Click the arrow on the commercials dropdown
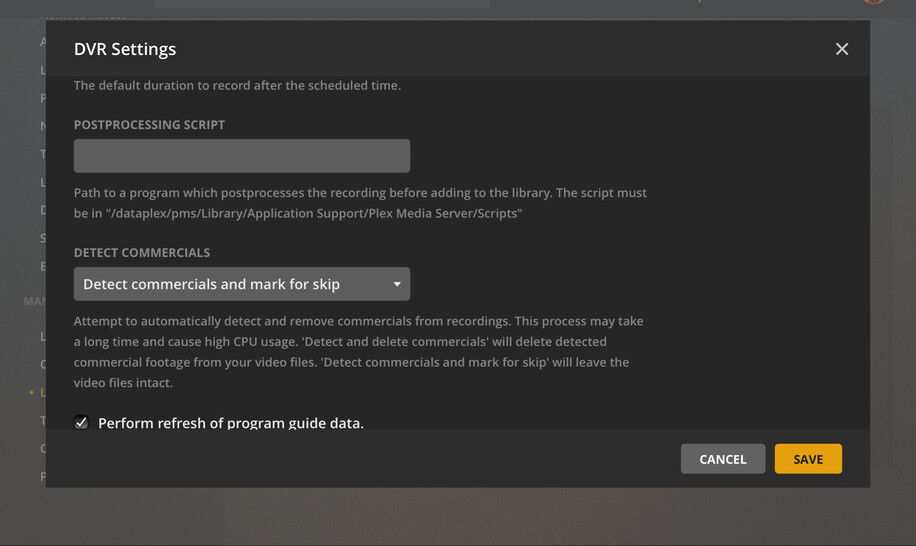Screen dimensions: 916x546 click(x=397, y=284)
